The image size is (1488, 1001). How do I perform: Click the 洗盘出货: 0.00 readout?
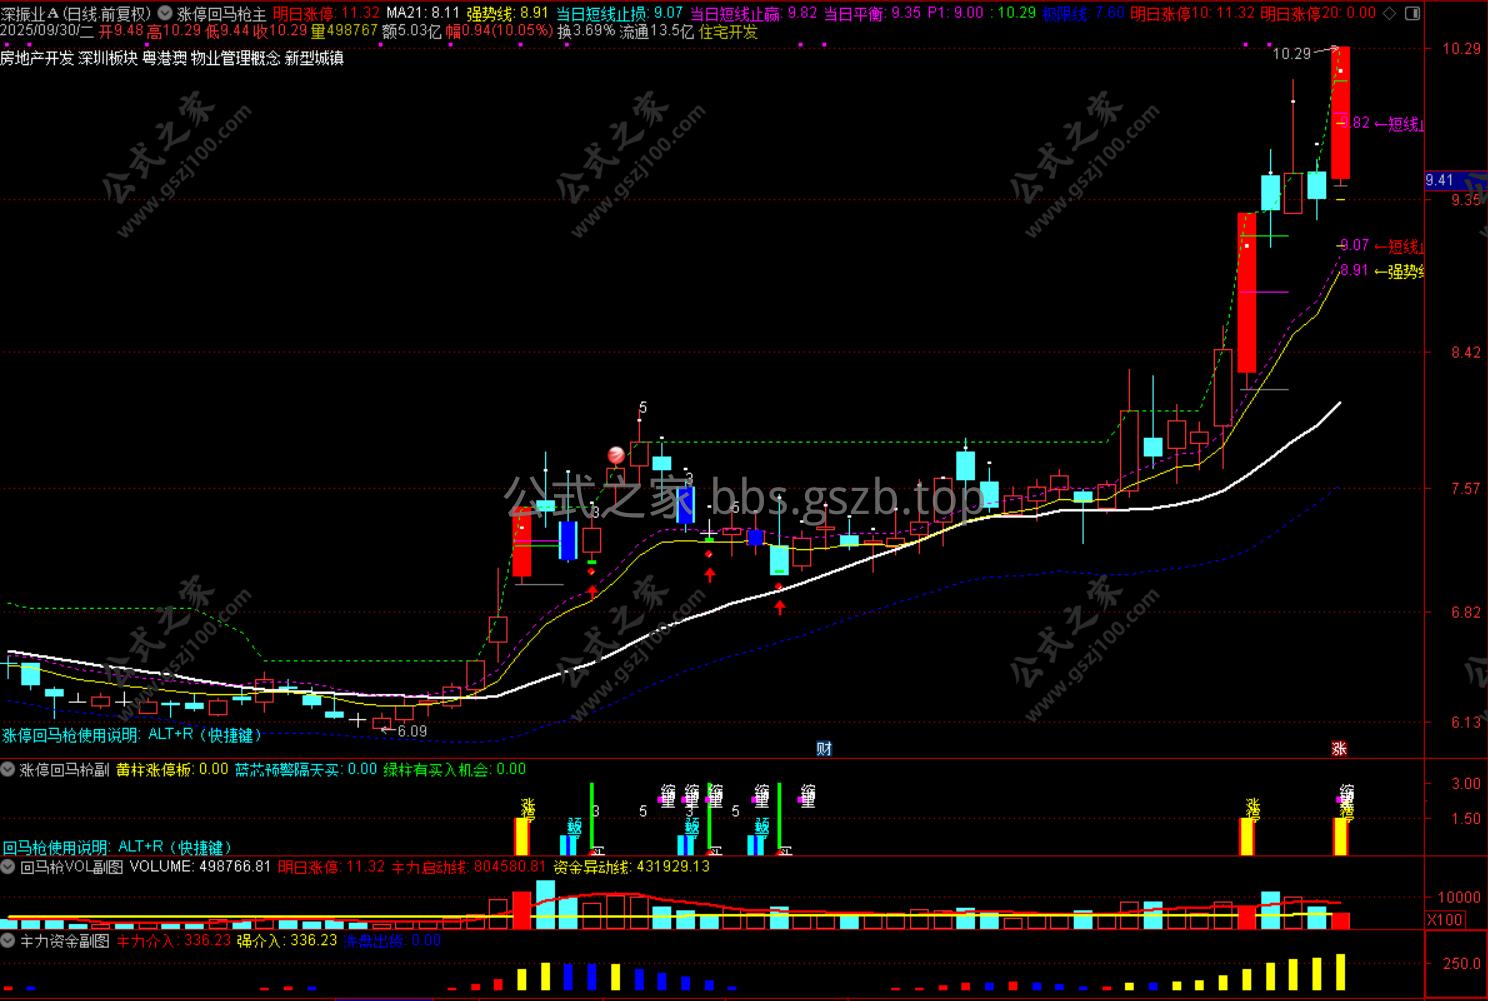coord(392,941)
